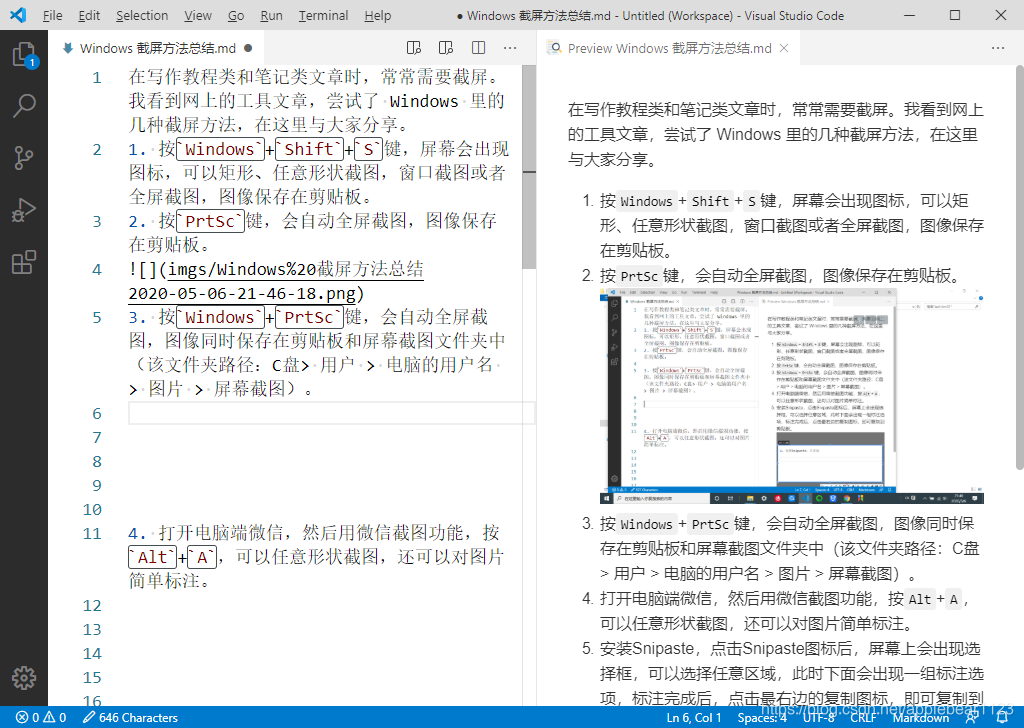The image size is (1024, 728).
Task: Click preview intro paragraph '在写作教程类和笔记类文章时'
Action: pos(775,135)
